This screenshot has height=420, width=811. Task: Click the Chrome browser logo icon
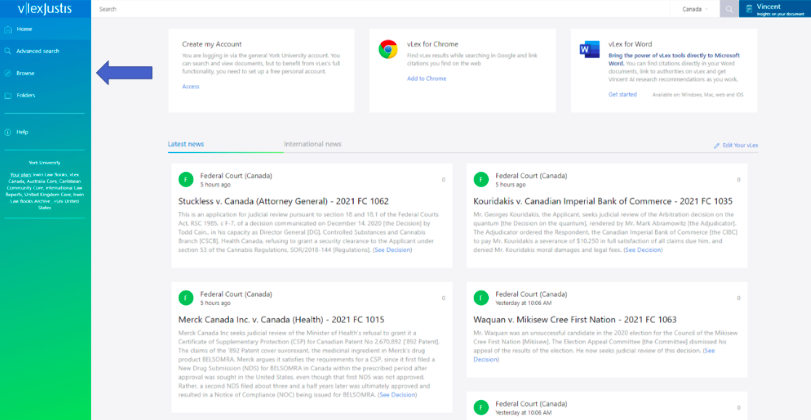point(388,49)
